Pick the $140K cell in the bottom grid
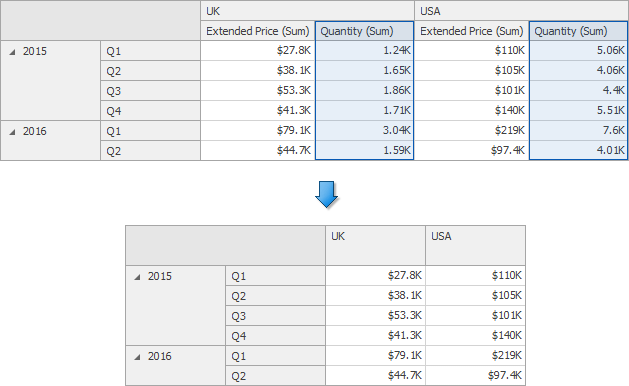The height and width of the screenshot is (386, 629). [475, 336]
